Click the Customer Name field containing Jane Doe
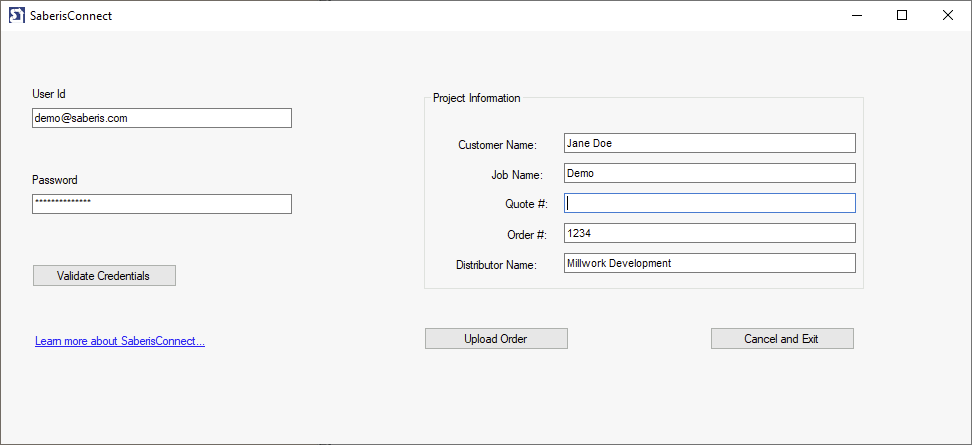972x445 pixels. click(x=709, y=143)
